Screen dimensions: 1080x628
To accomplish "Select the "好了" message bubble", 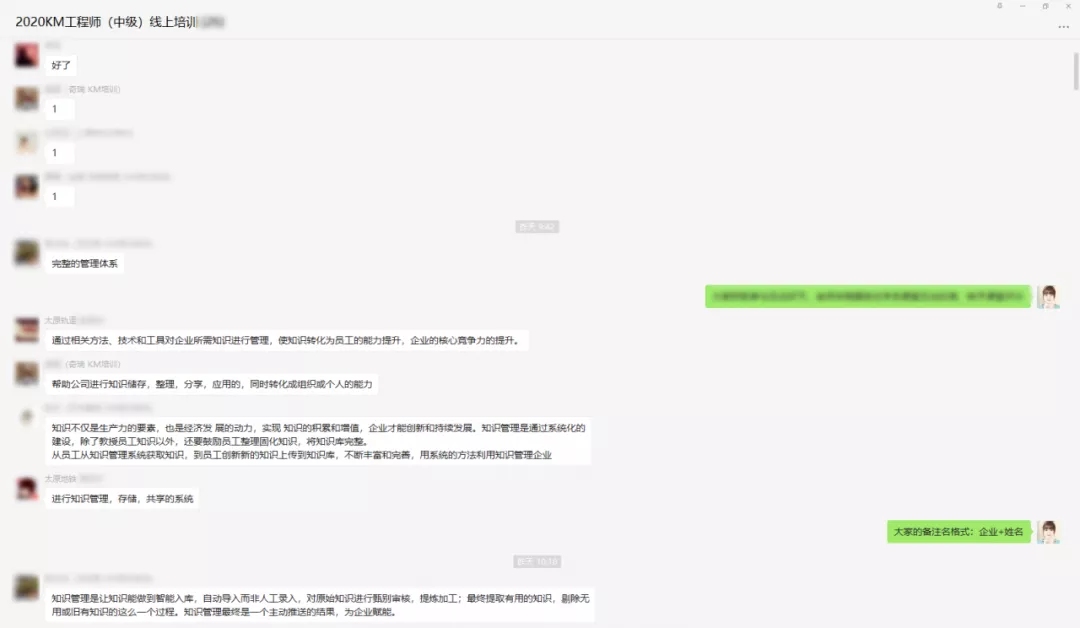I will point(61,65).
